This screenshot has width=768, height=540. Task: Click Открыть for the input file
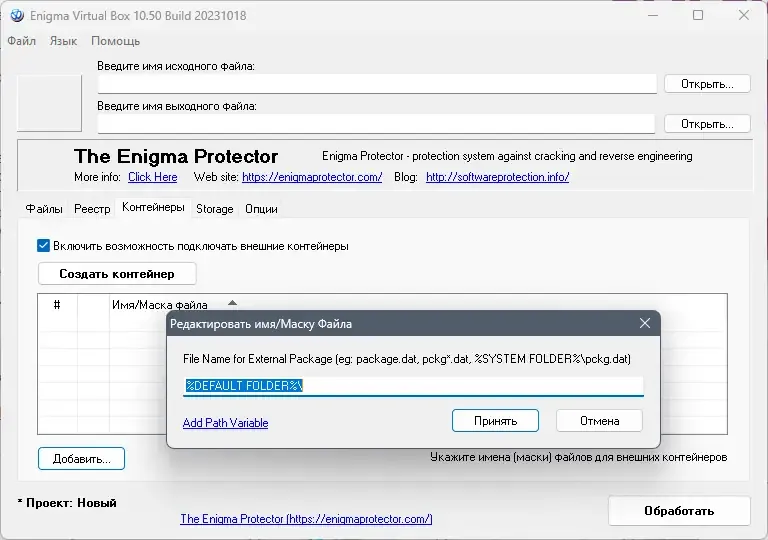(x=707, y=84)
